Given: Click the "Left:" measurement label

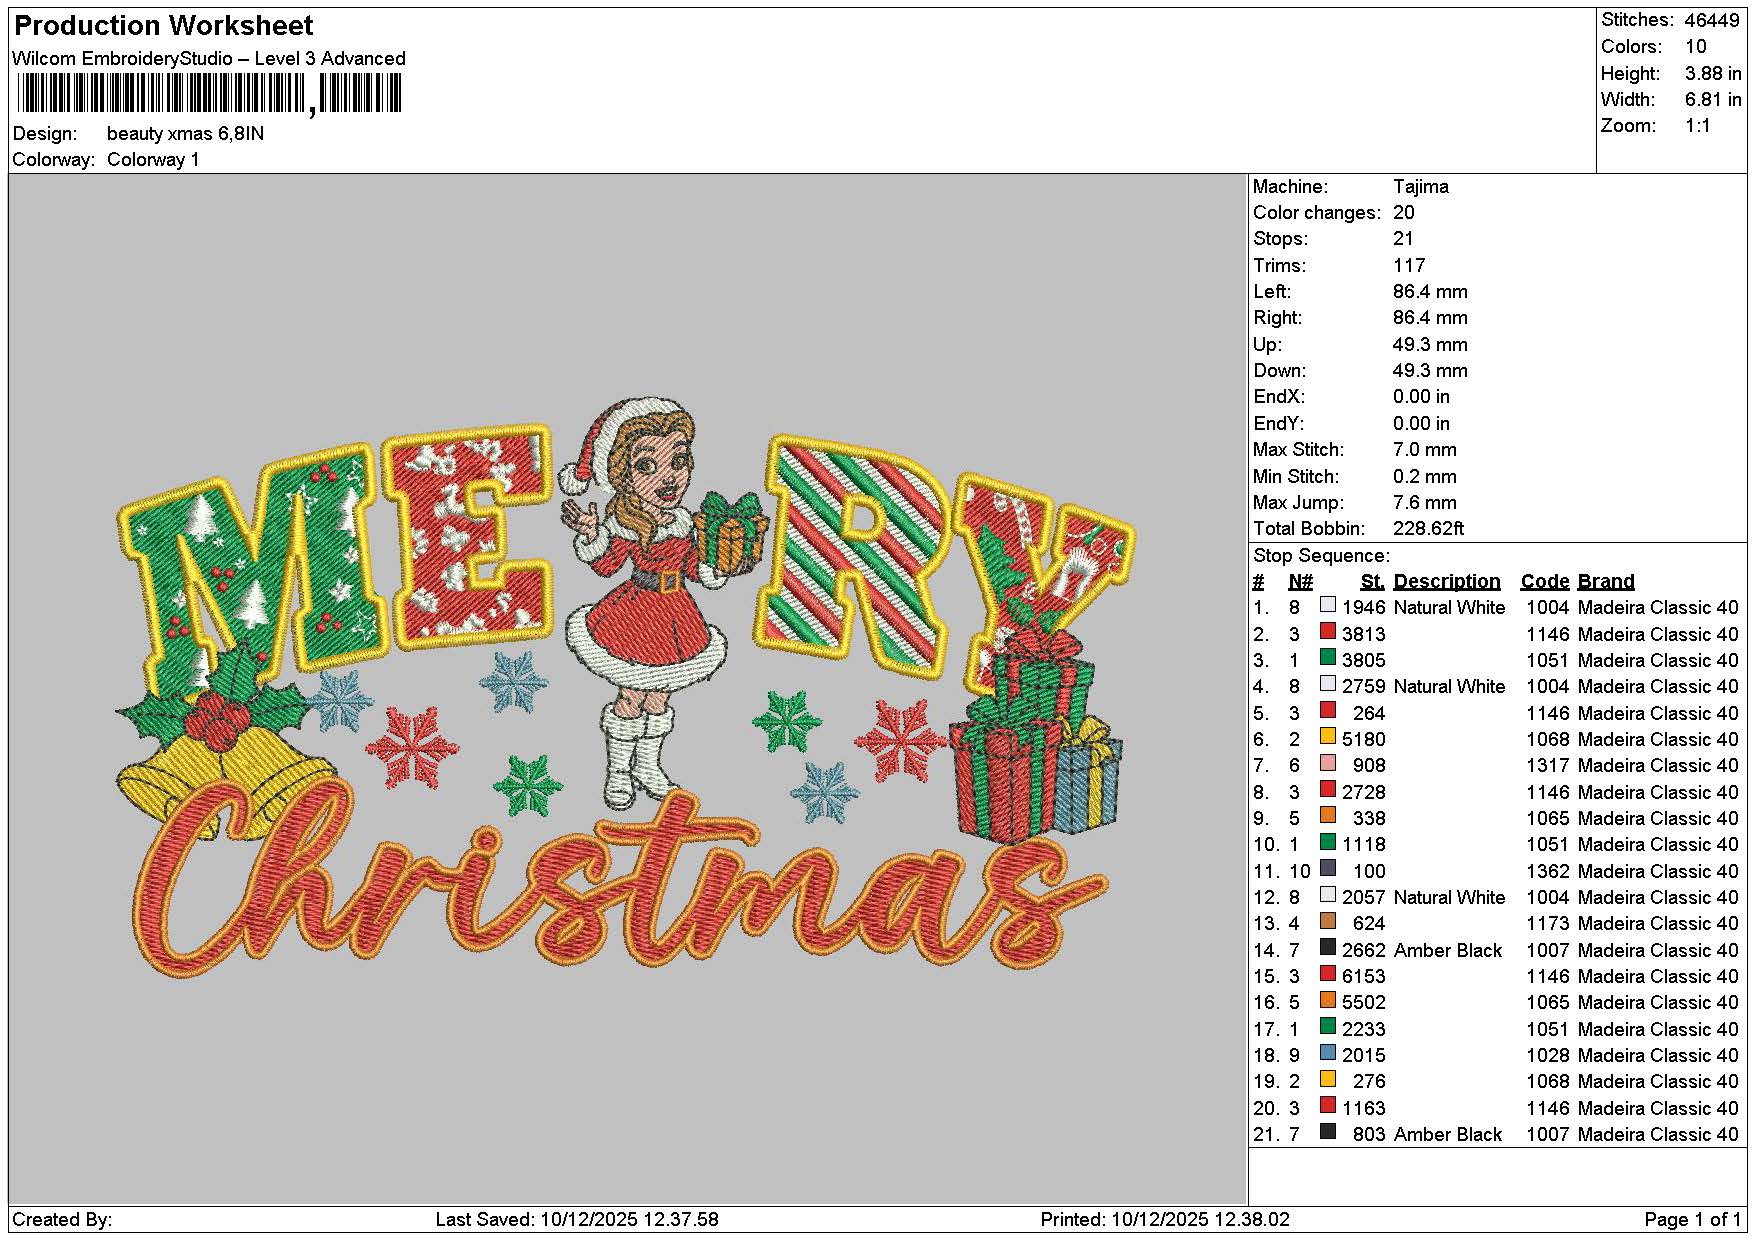Looking at the screenshot, I should [x=1272, y=292].
